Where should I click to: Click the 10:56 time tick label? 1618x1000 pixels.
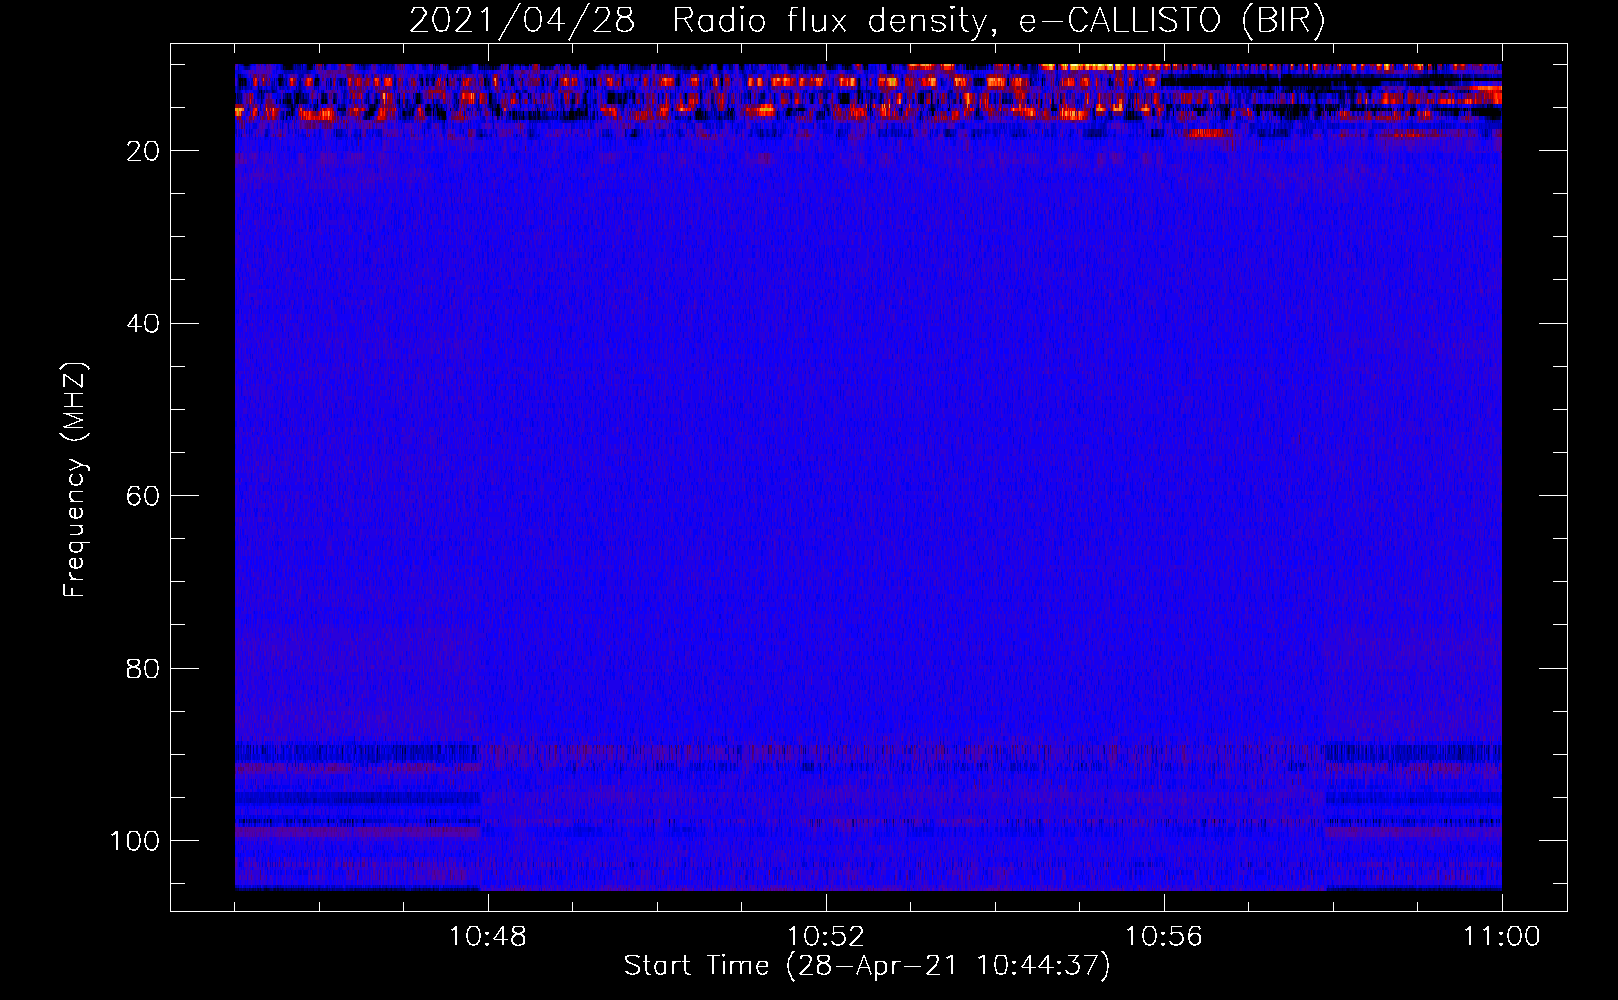(1163, 937)
